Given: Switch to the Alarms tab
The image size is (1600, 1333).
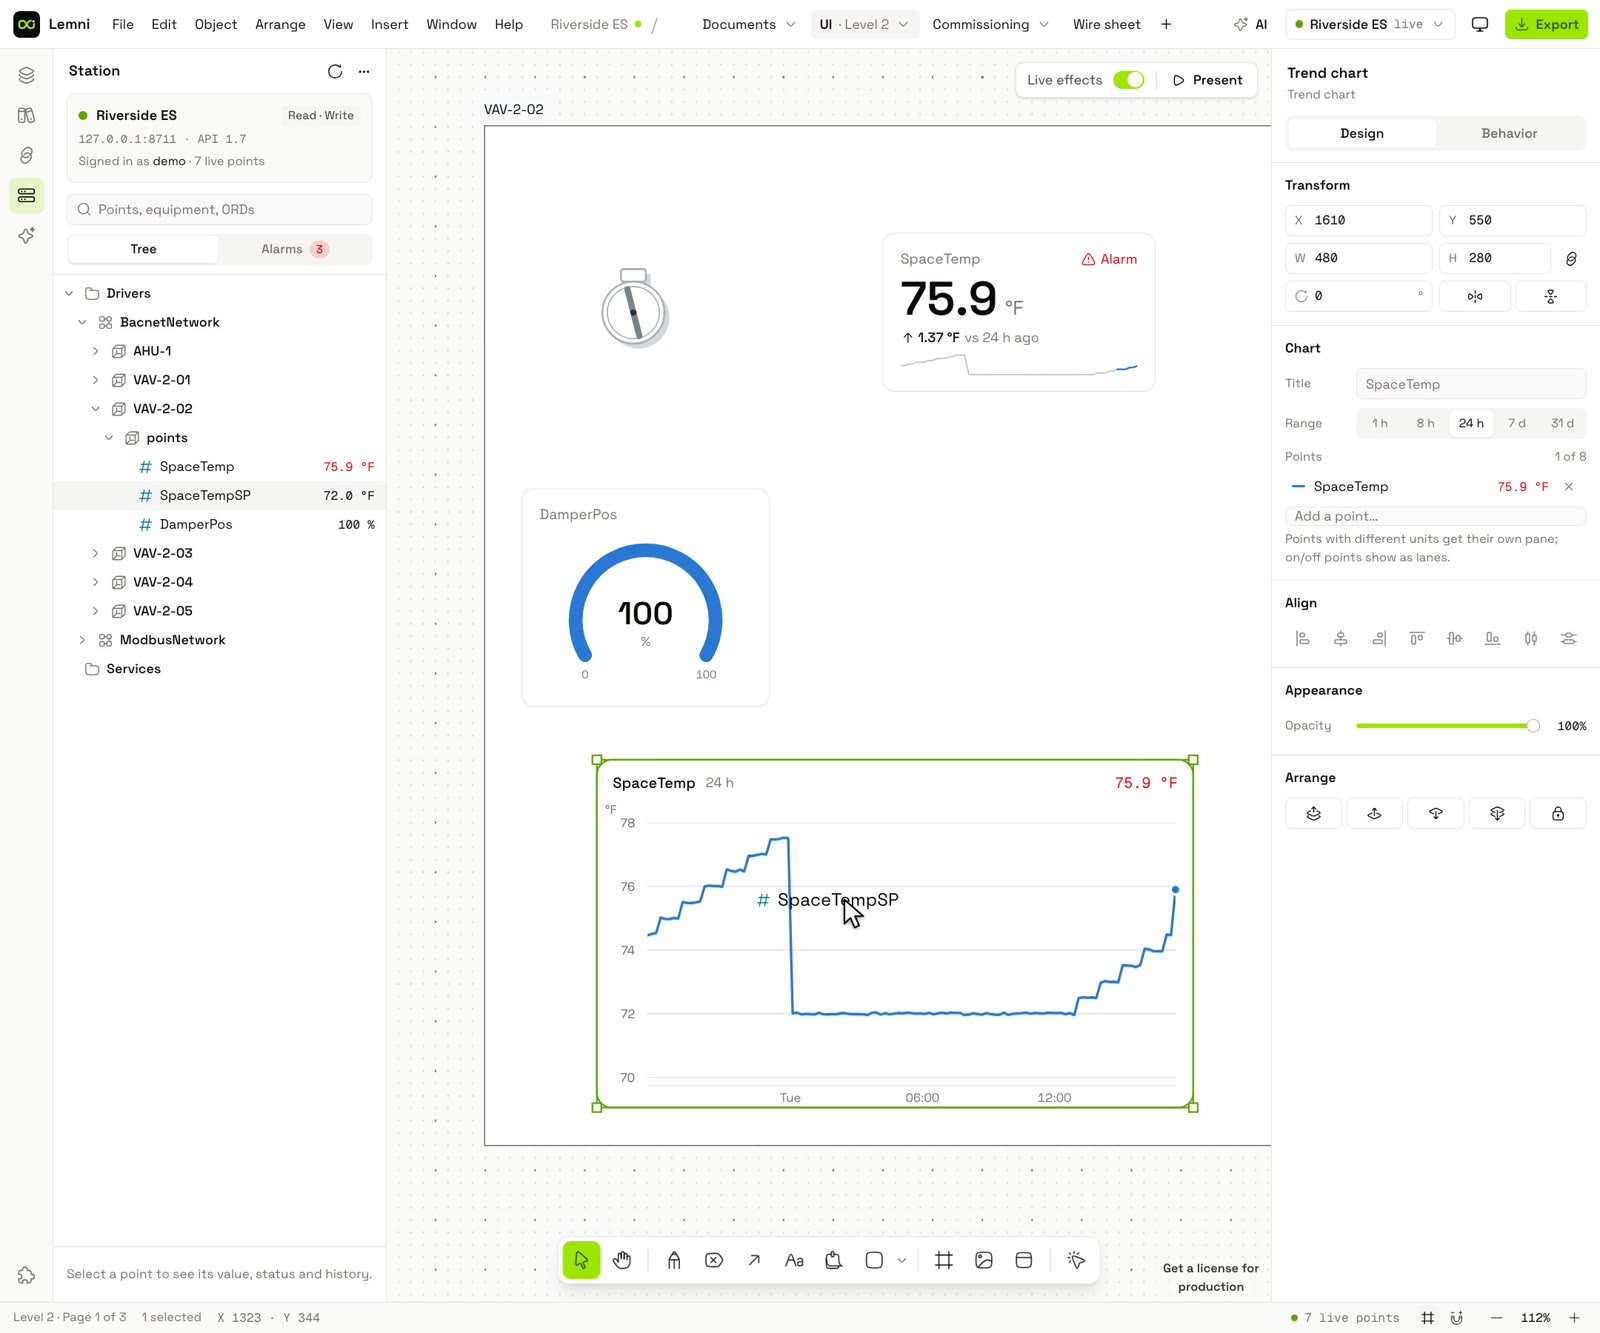Looking at the screenshot, I should coord(294,249).
